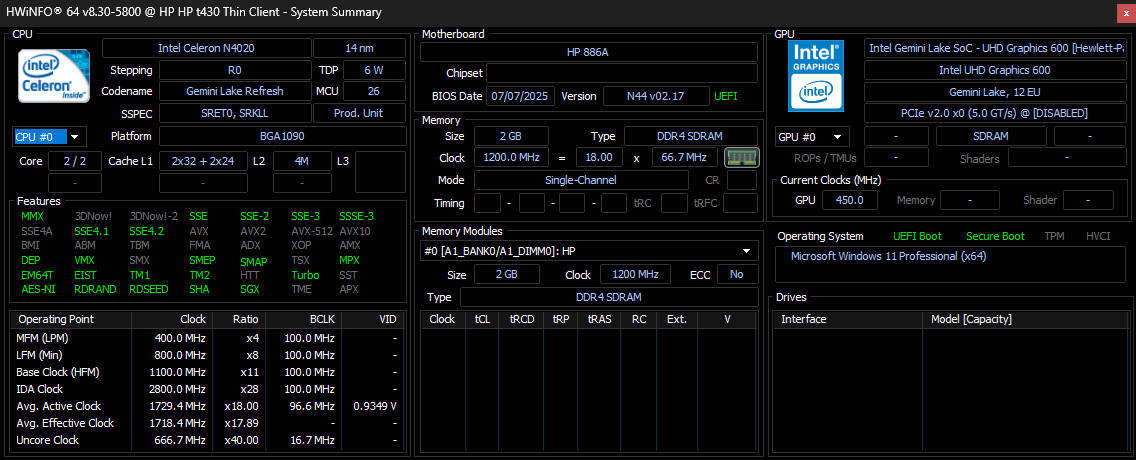Click the Secure Boot status label
The image size is (1136, 460).
click(994, 236)
